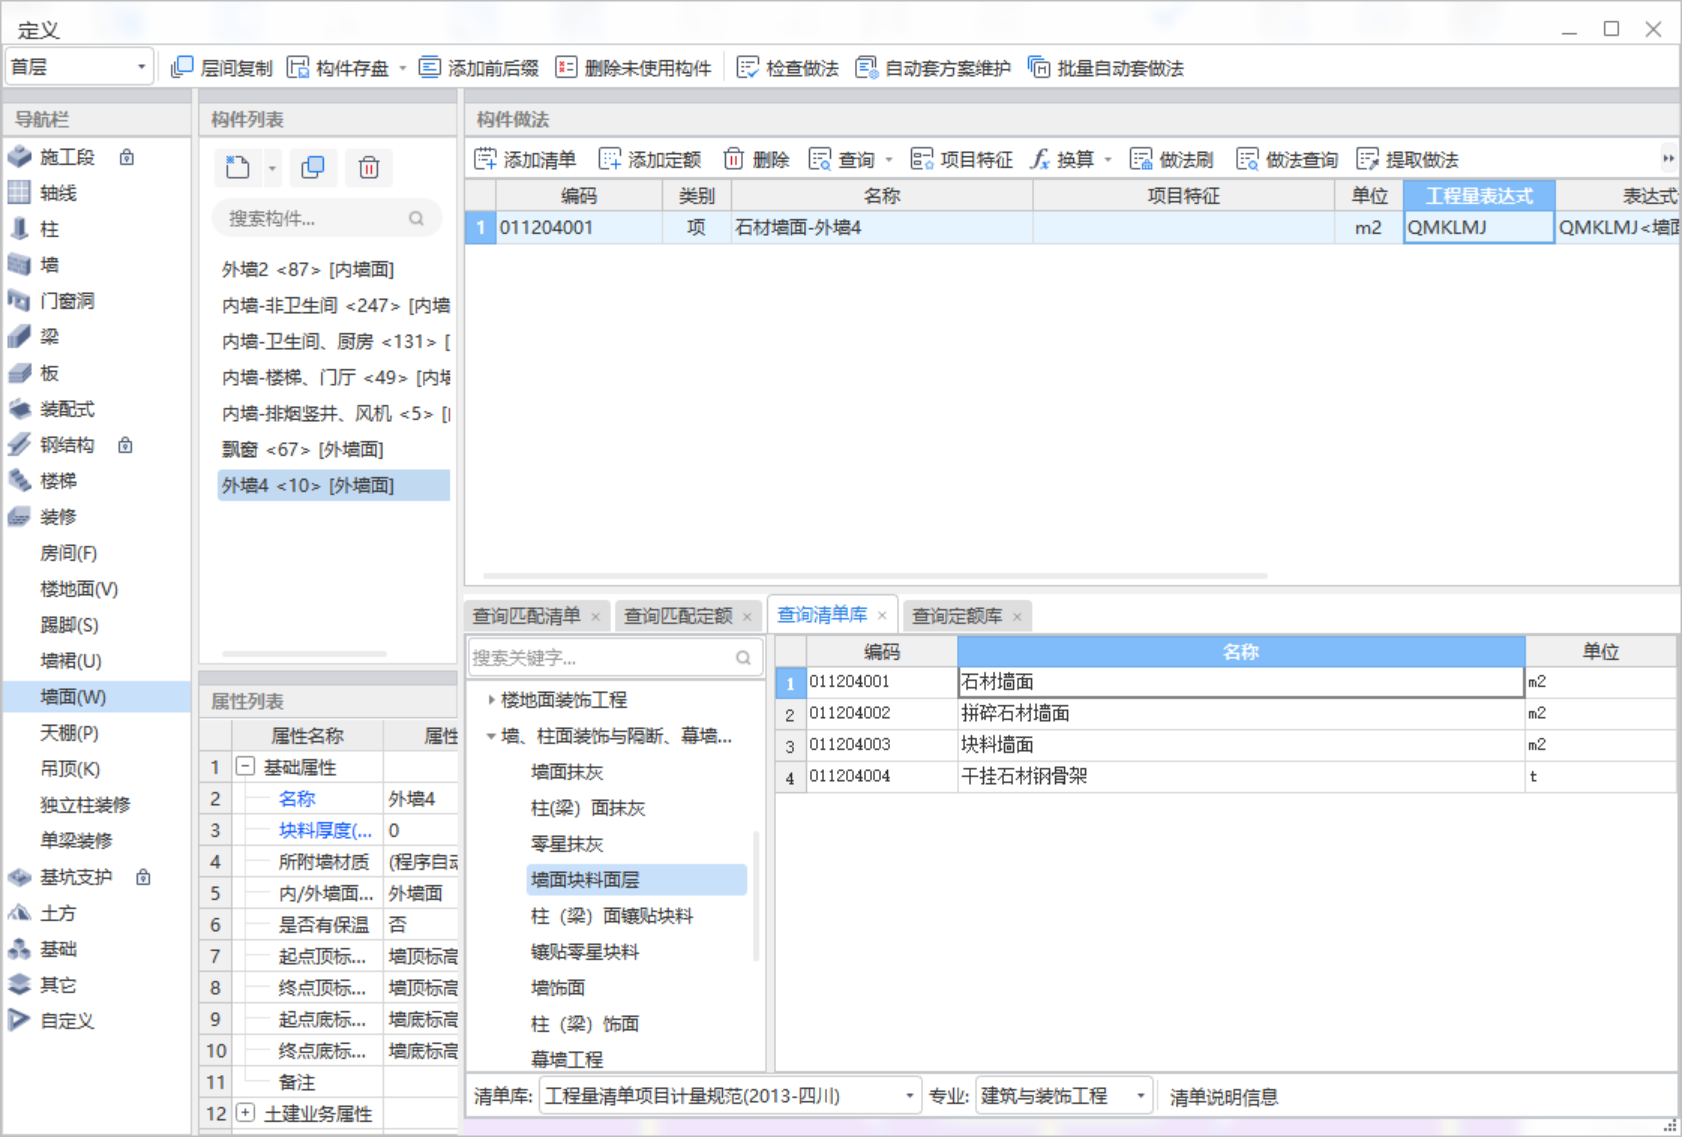Open the 清单库 combo box
1682x1137 pixels.
(x=730, y=1096)
